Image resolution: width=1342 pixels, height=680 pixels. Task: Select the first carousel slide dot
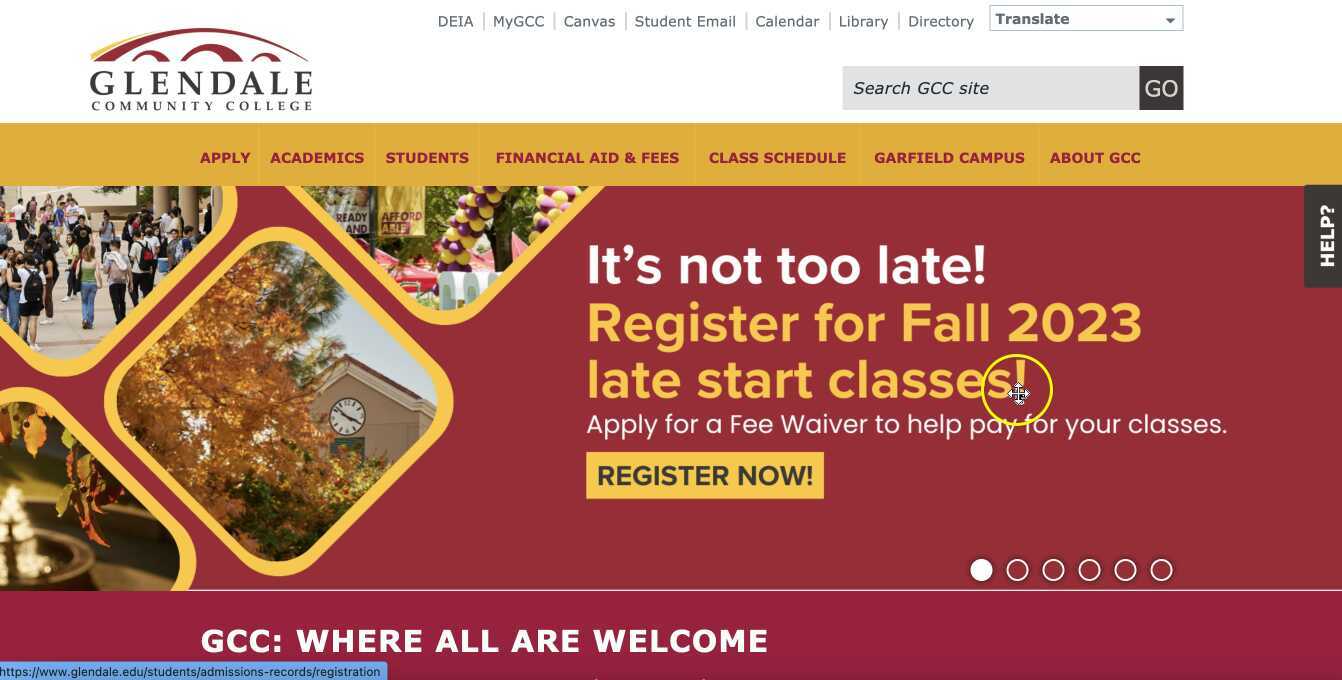(982, 570)
